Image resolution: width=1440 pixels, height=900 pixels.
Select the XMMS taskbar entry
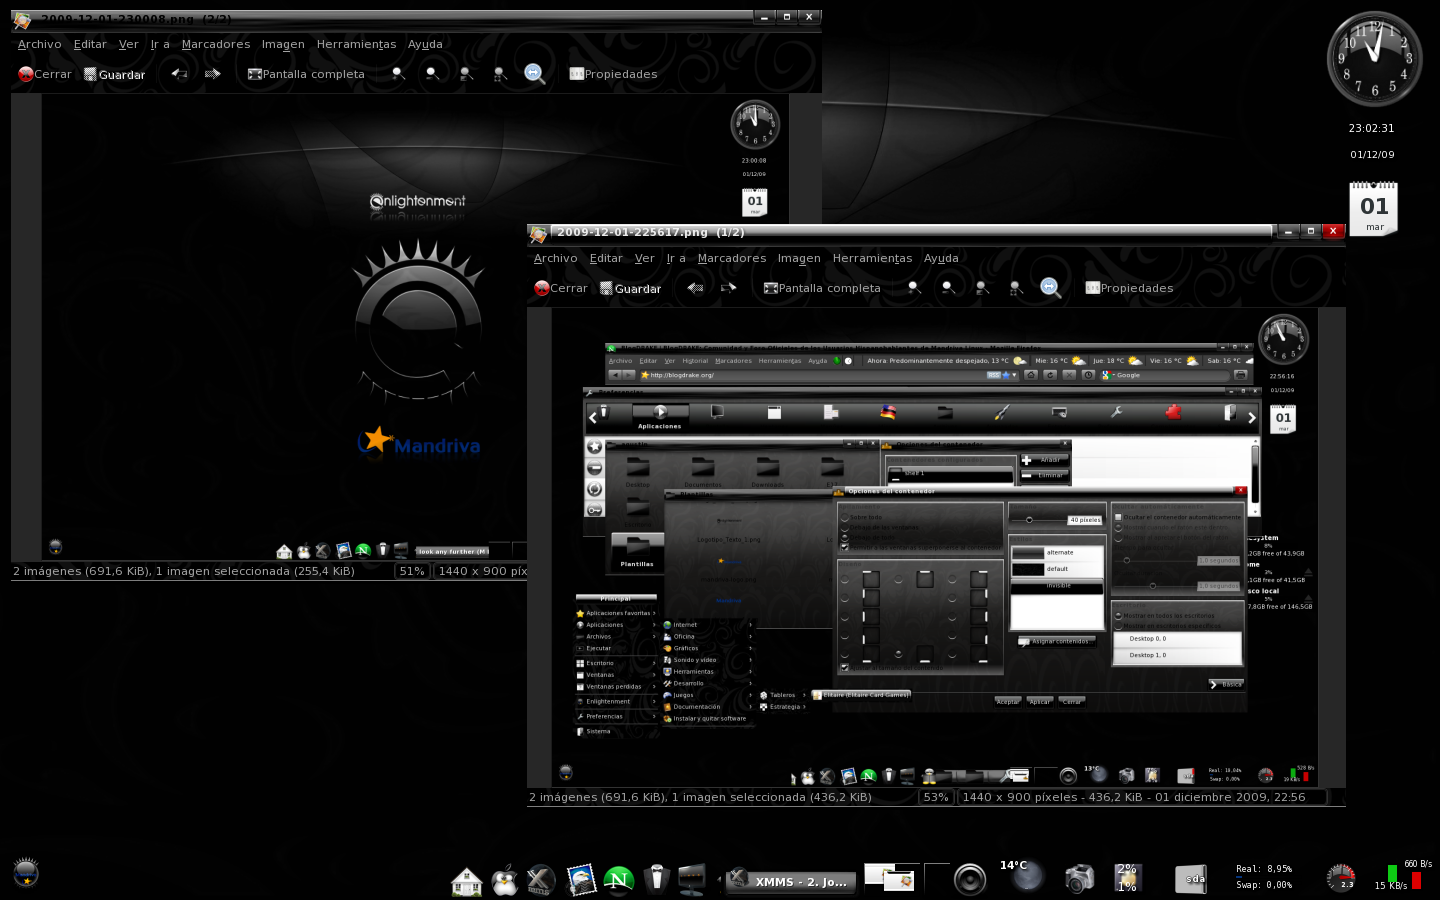791,881
